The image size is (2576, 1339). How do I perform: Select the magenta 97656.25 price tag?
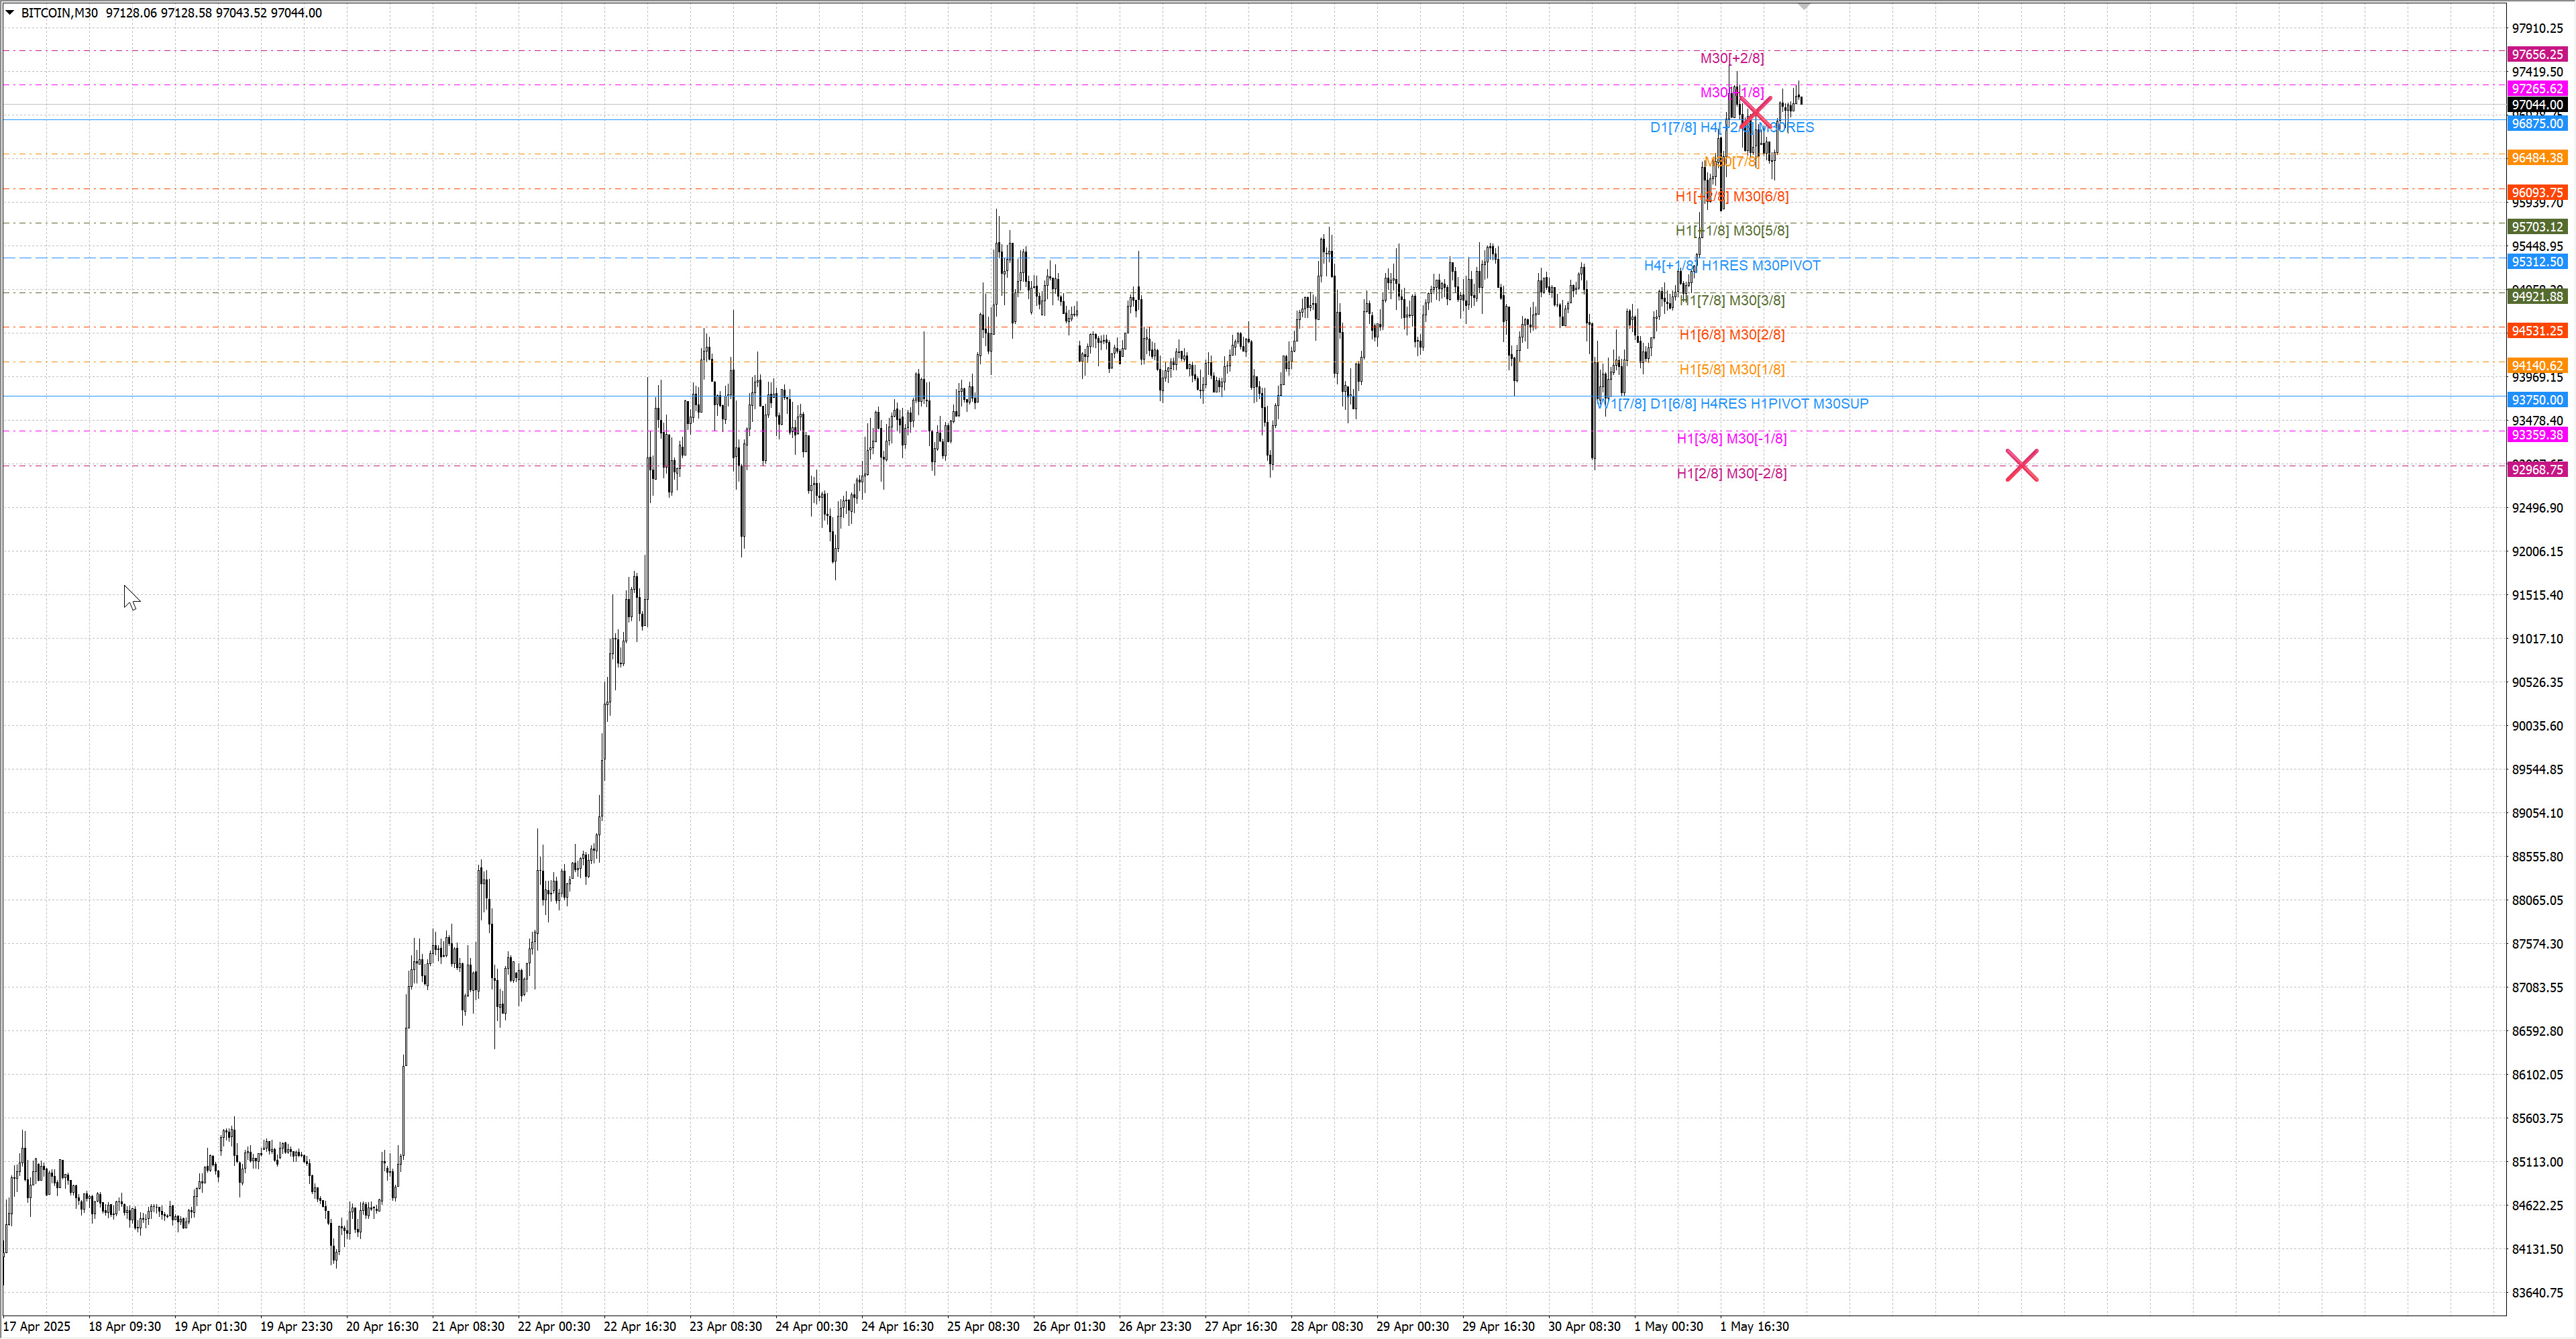click(2537, 55)
